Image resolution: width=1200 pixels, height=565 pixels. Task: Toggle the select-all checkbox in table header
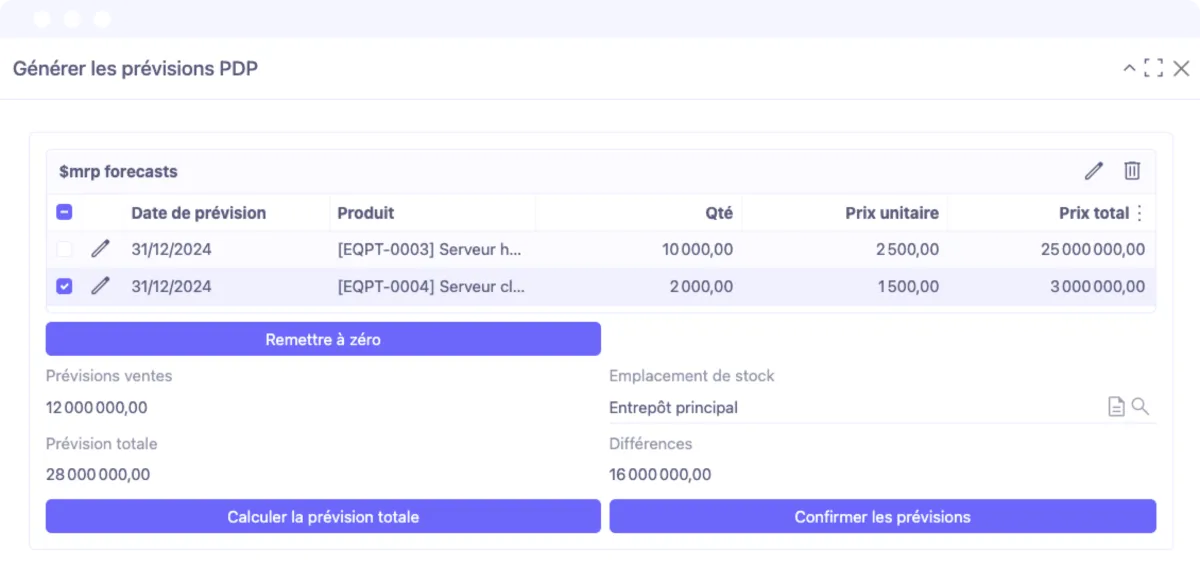point(64,212)
